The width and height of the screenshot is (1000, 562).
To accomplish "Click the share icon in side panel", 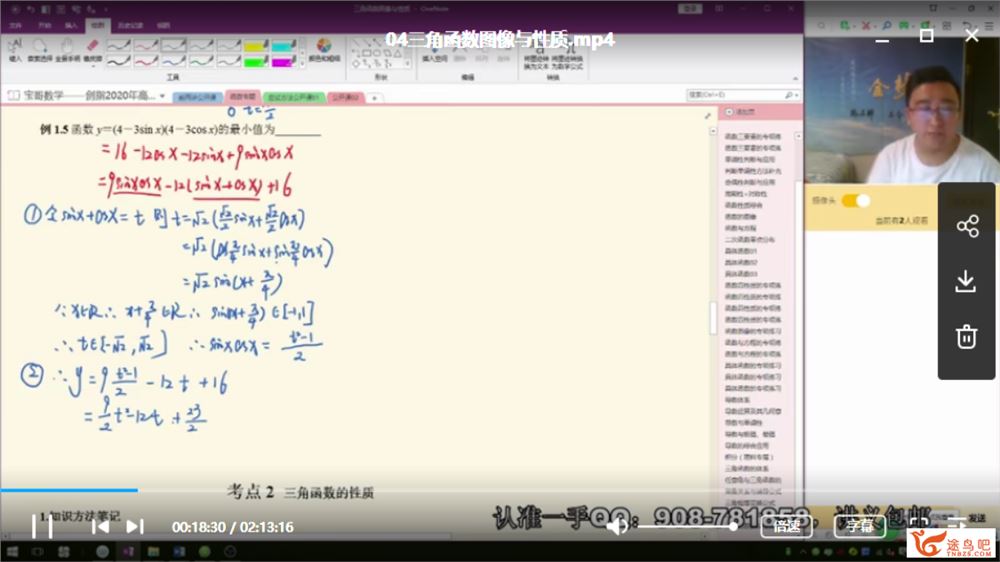I will click(x=967, y=226).
